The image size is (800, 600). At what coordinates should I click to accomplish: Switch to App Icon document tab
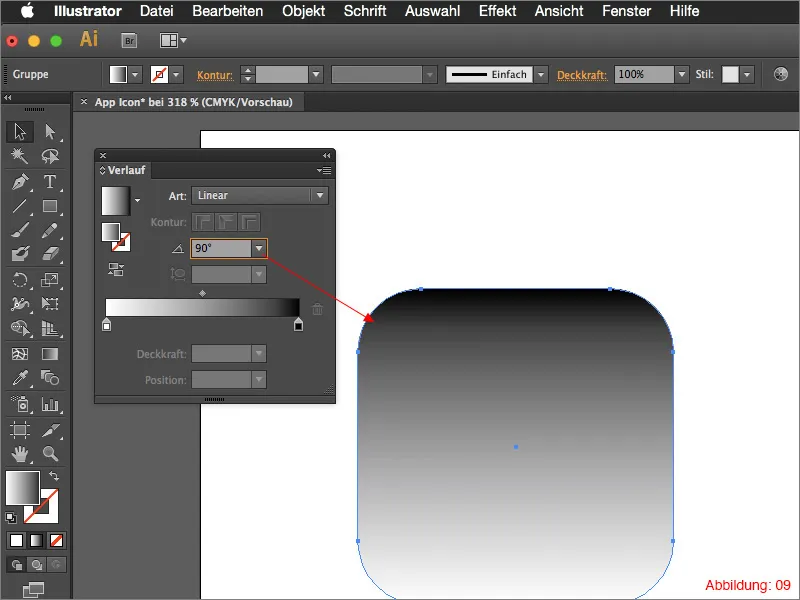193,102
